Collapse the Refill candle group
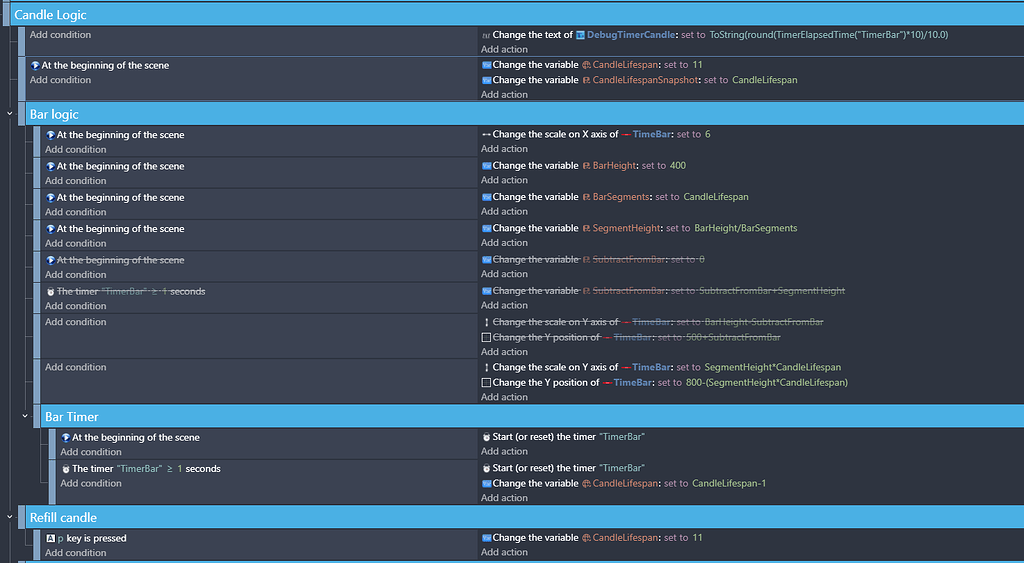The height and width of the screenshot is (563, 1024). [x=10, y=517]
